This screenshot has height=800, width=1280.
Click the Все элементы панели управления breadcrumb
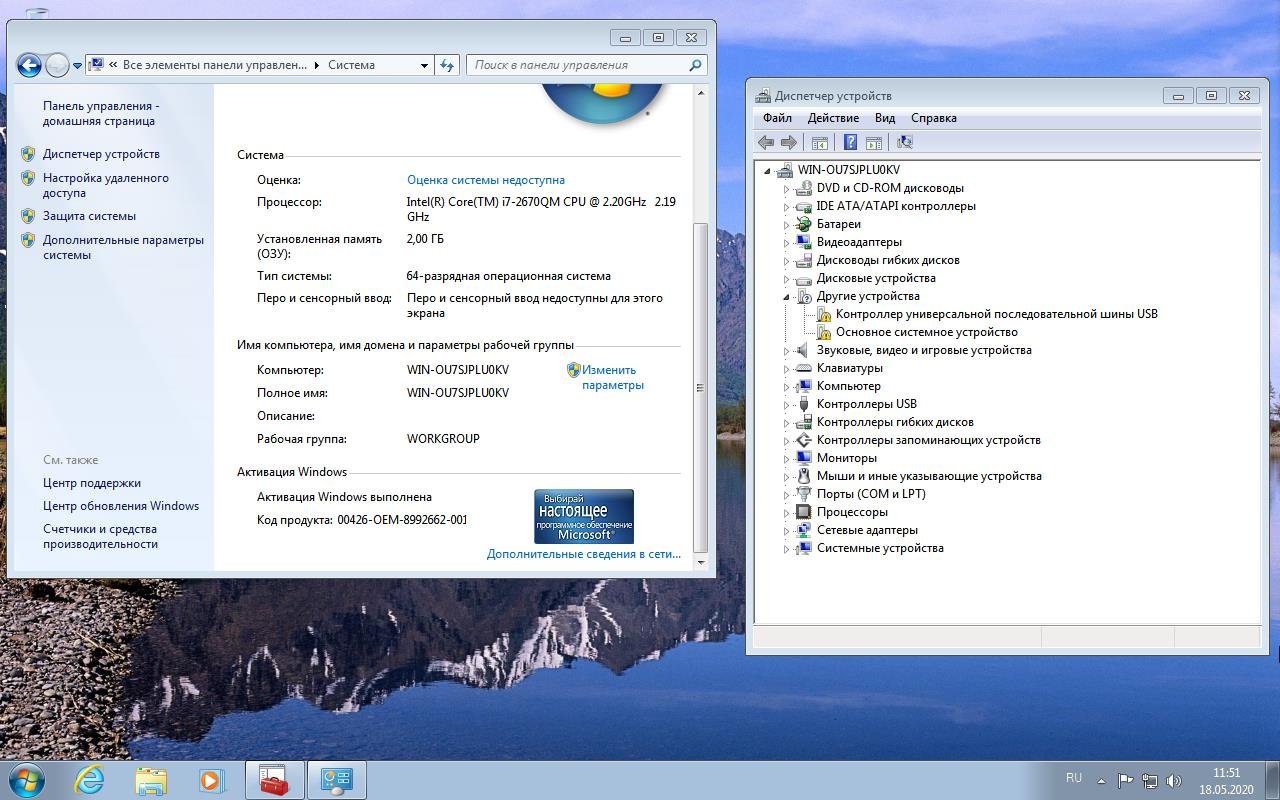pyautogui.click(x=215, y=65)
